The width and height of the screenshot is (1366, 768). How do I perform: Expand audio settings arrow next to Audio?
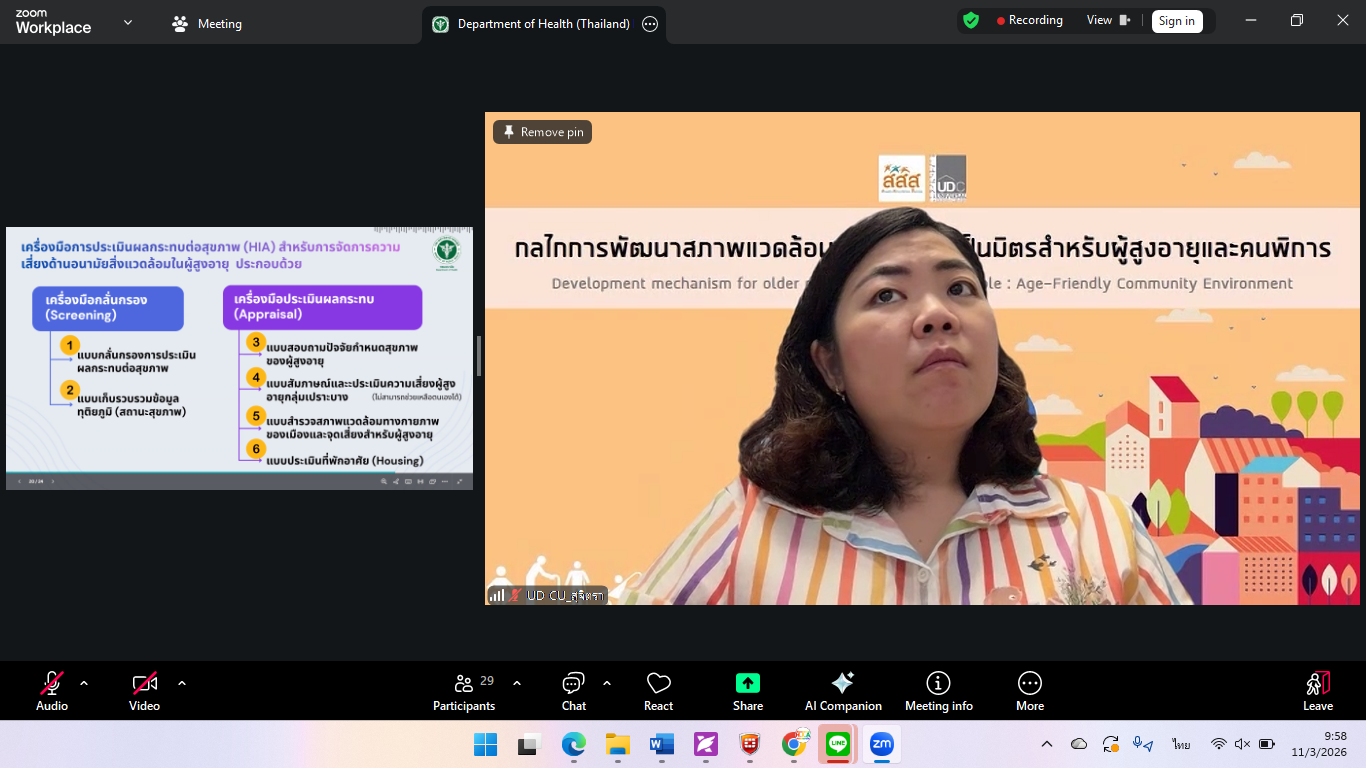pyautogui.click(x=84, y=683)
